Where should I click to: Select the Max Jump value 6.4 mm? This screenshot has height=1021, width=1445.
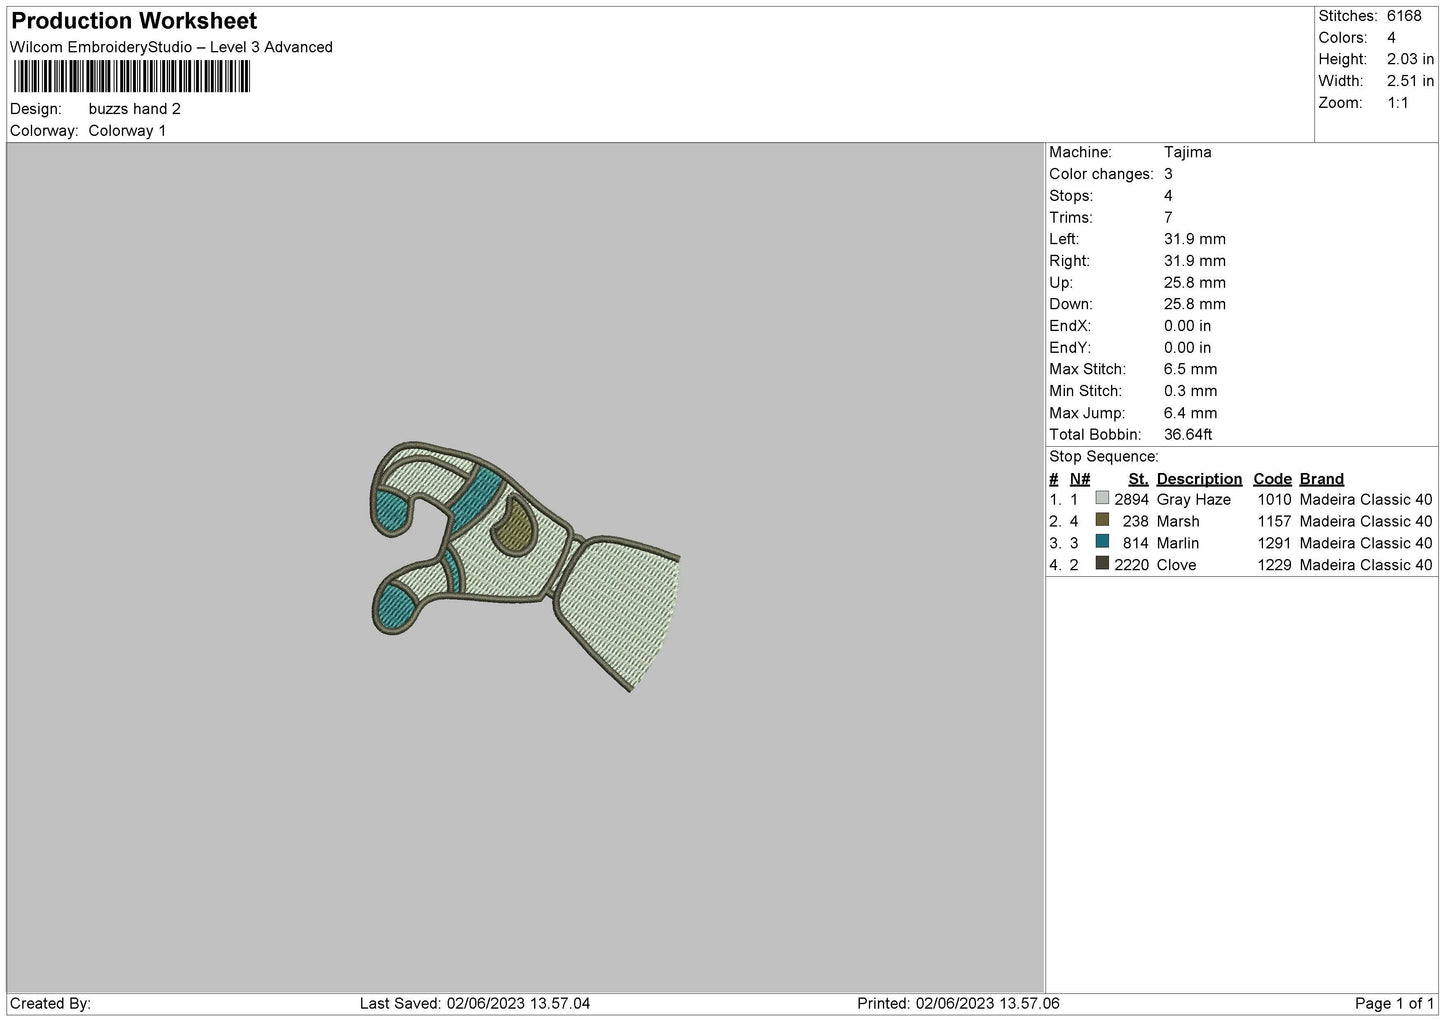[1191, 413]
